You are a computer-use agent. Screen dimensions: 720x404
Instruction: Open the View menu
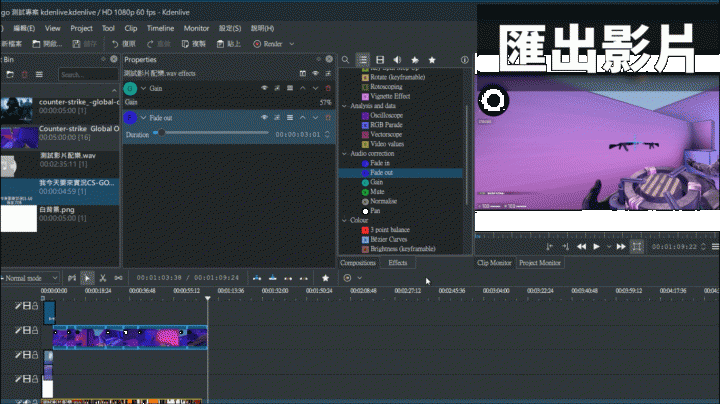pyautogui.click(x=52, y=28)
